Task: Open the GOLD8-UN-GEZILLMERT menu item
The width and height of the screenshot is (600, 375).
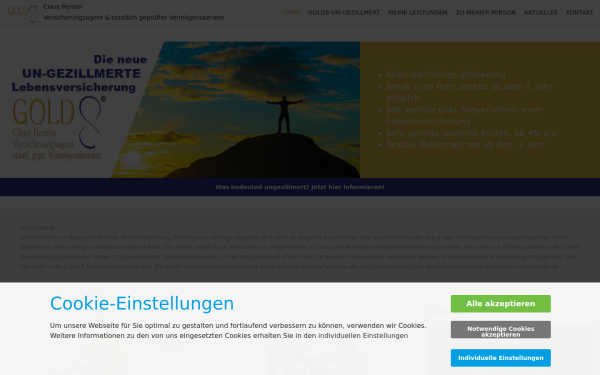Action: click(x=344, y=13)
